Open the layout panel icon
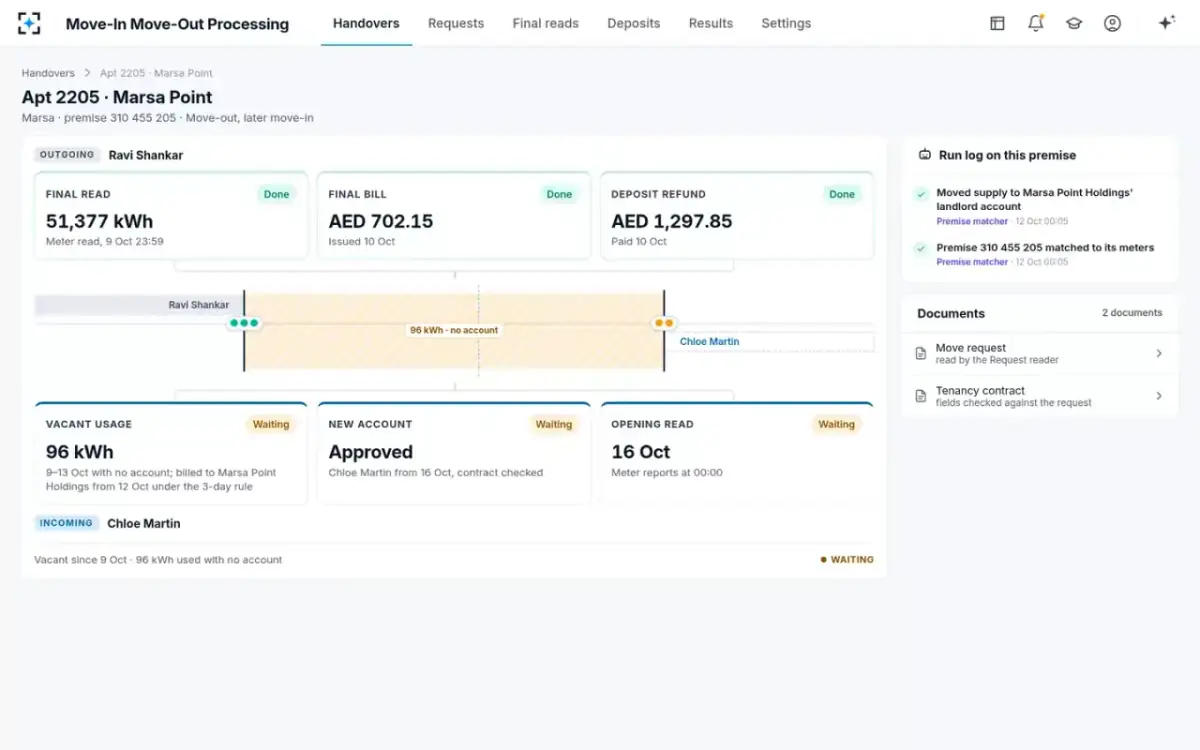This screenshot has height=750, width=1200. [997, 23]
